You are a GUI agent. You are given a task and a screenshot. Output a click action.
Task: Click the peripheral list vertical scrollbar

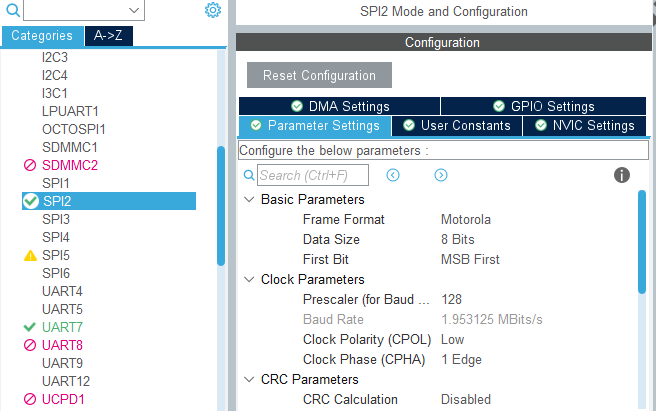pos(221,206)
